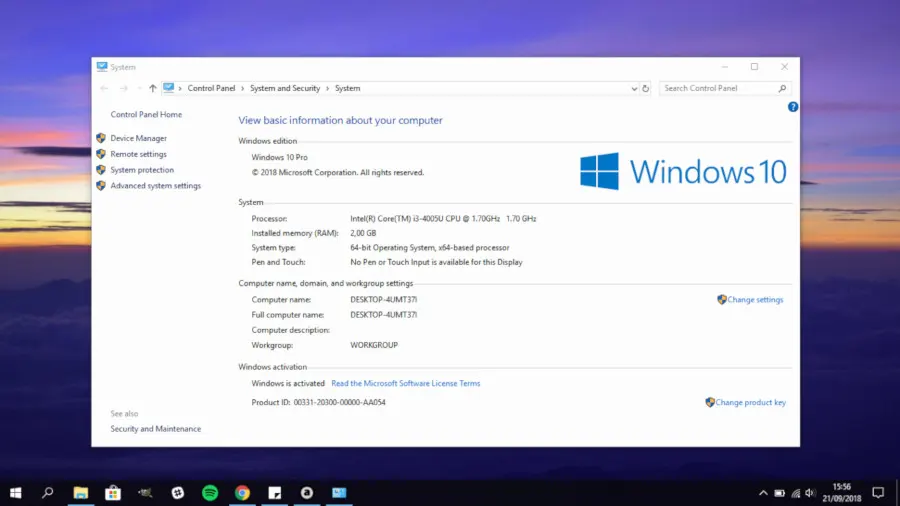
Task: Click the System protection shield icon
Action: click(101, 170)
